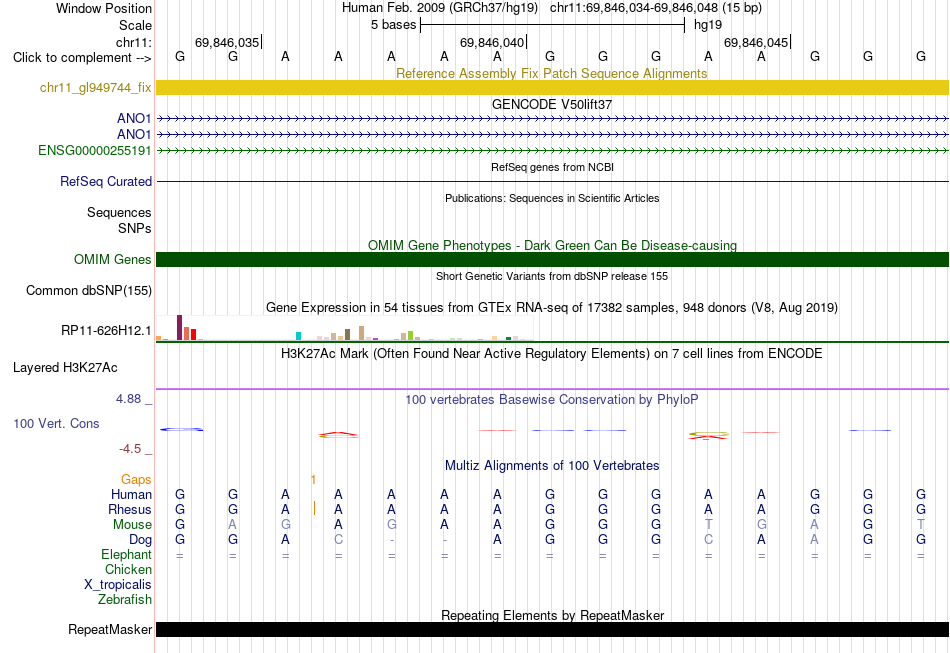Click 'Click to complement -->' label

pyautogui.click(x=82, y=58)
